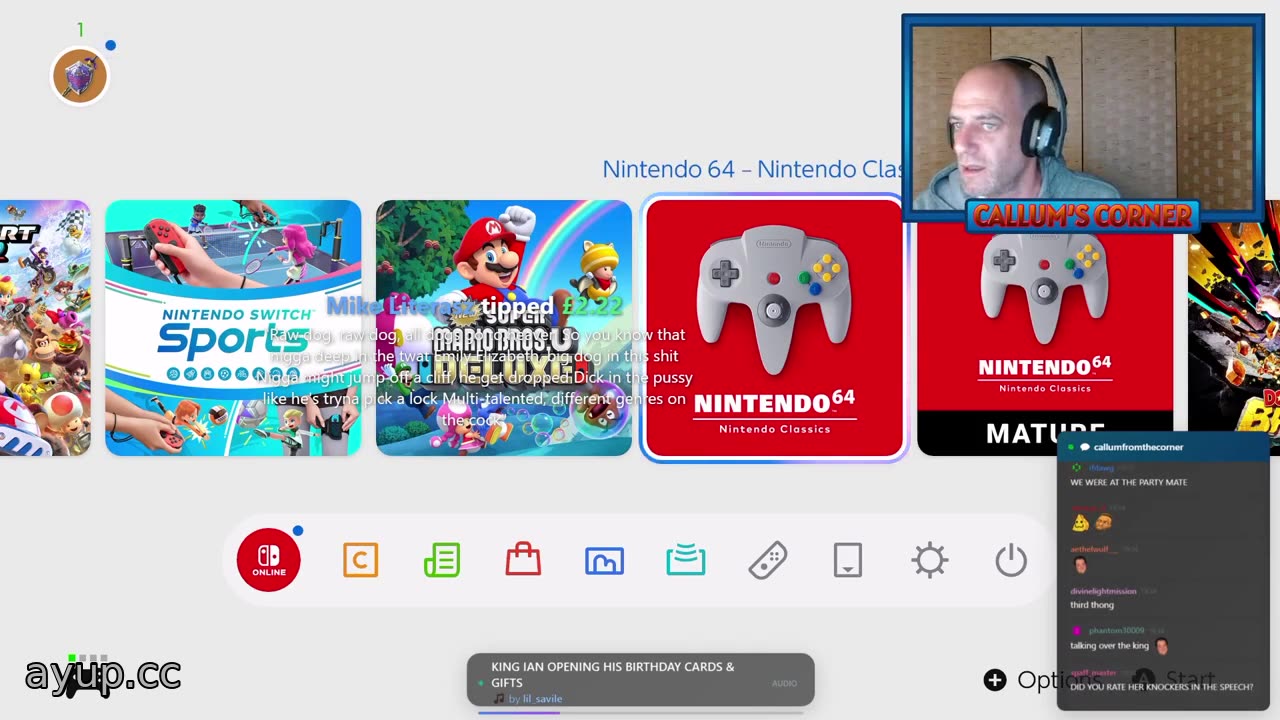Viewport: 1280px width, 720px height.
Task: Click callumfromthecorner chat header
Action: click(x=1138, y=447)
